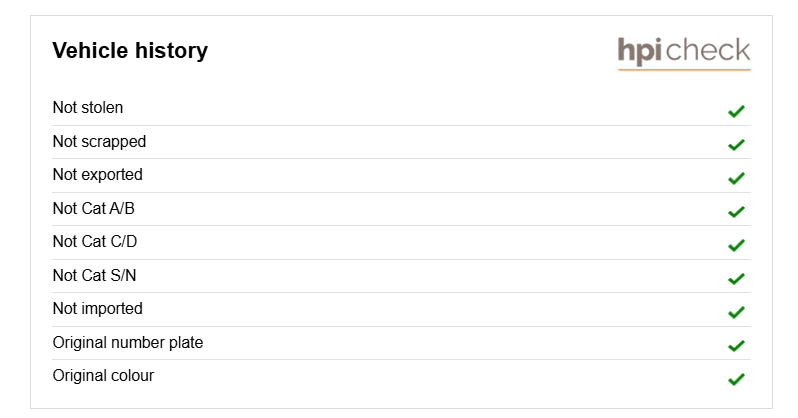Click the Not exported label
The width and height of the screenshot is (798, 418).
coord(98,174)
